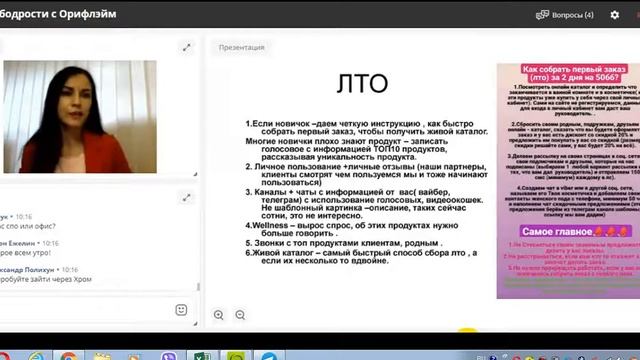The image size is (640, 360).
Task: Click the slide heading ЛТО
Action: point(362,84)
